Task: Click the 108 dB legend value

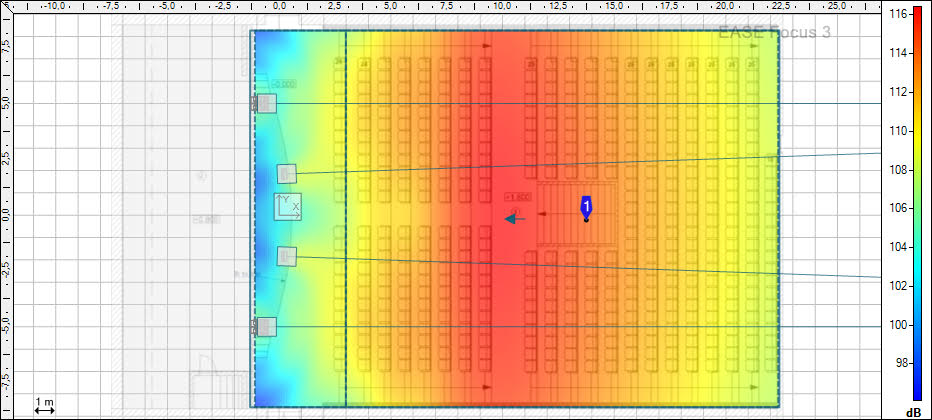Action: pyautogui.click(x=899, y=170)
